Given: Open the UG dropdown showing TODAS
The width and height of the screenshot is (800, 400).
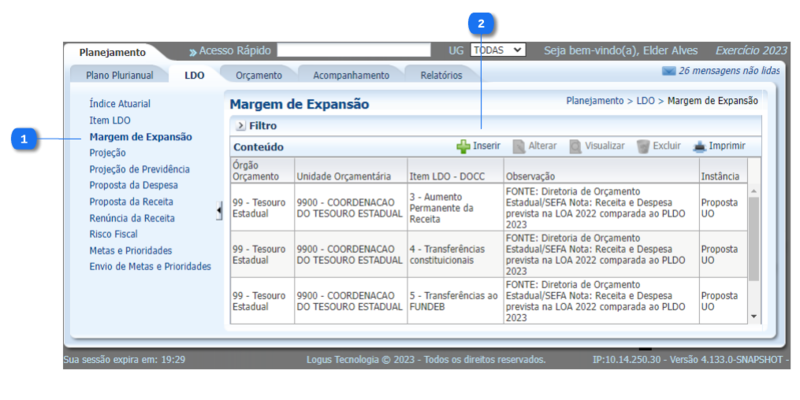Looking at the screenshot, I should 498,50.
